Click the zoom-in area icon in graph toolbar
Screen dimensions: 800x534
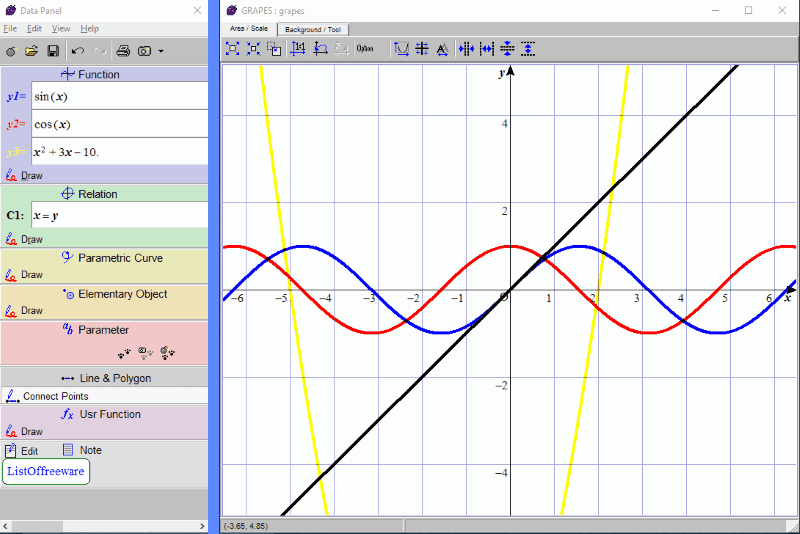(232, 48)
